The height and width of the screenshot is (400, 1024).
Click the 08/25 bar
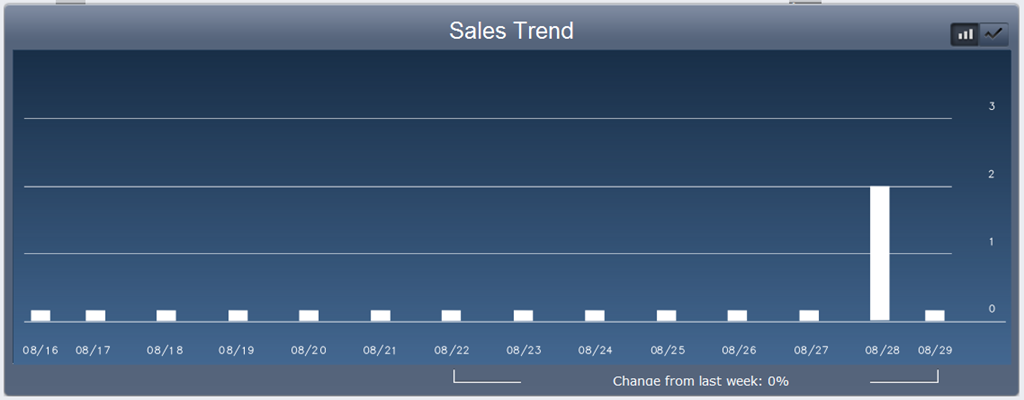666,315
